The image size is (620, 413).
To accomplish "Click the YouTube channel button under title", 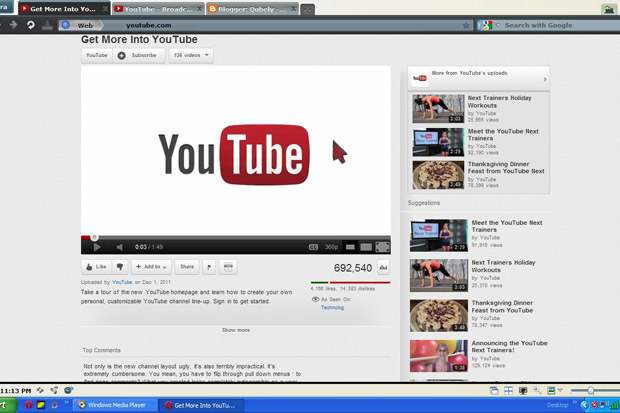I will [97, 55].
